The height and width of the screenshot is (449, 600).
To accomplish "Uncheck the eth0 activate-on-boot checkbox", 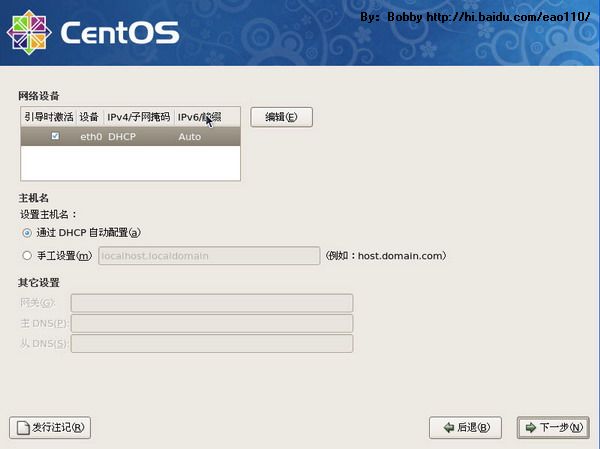I will 55,136.
